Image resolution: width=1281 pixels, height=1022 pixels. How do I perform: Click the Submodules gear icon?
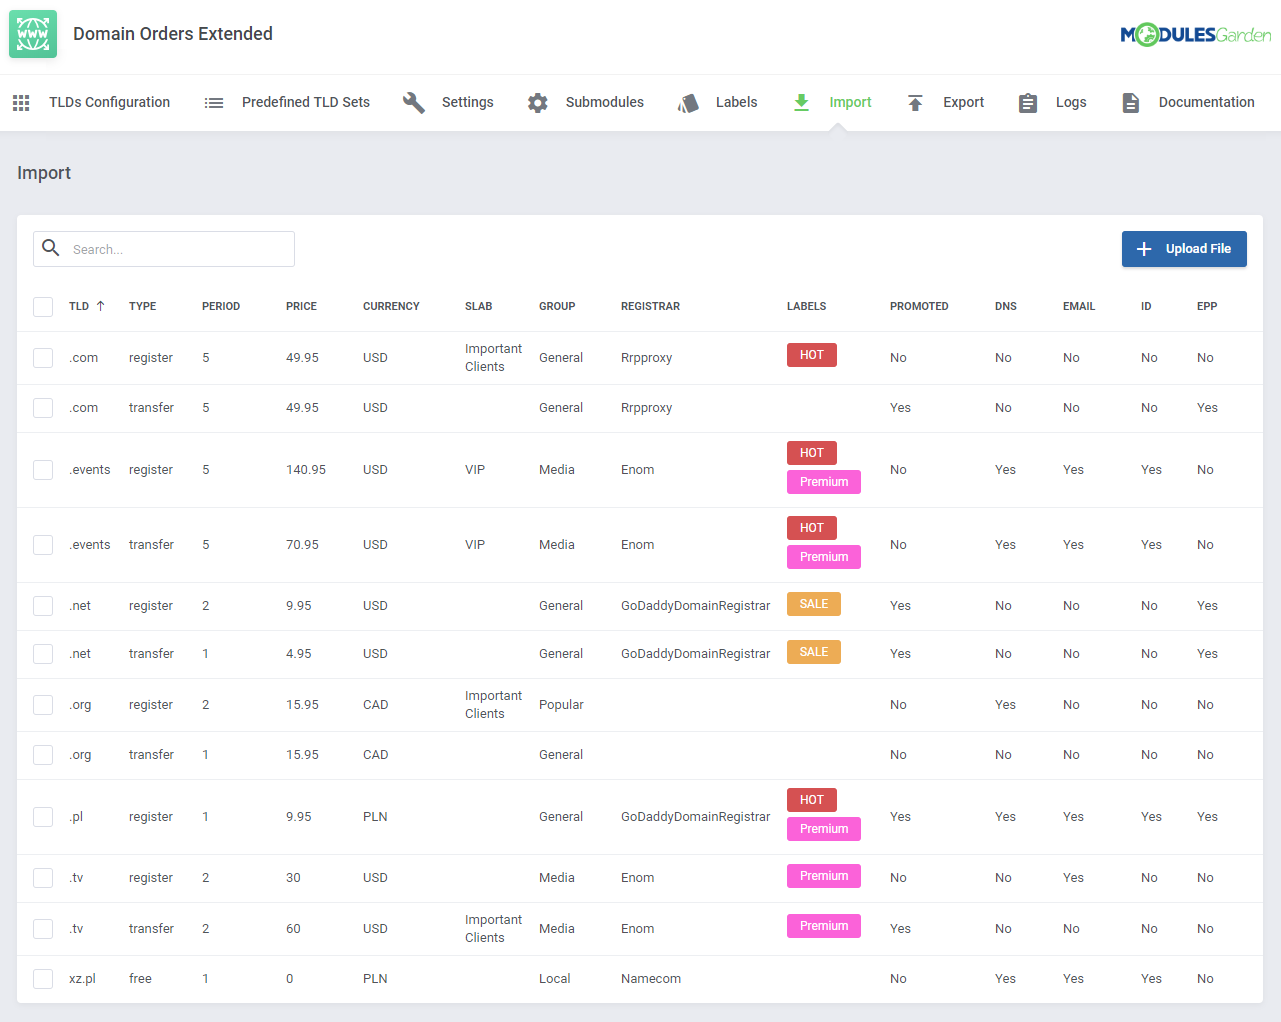pos(538,103)
